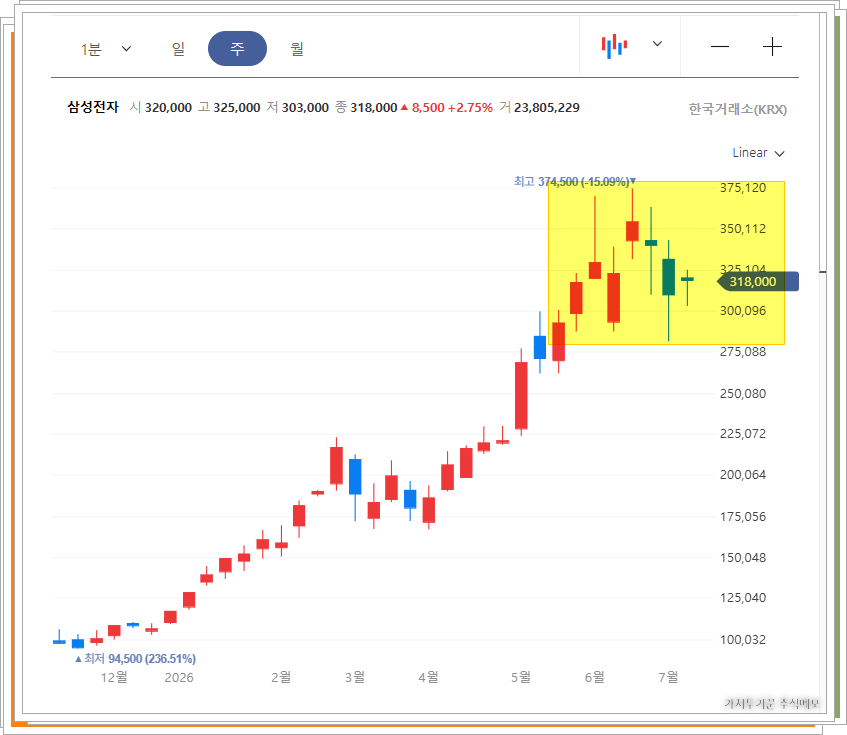Viewport: 847px width, 735px height.
Task: Open the 1분 interval dropdown
Action: pyautogui.click(x=105, y=49)
